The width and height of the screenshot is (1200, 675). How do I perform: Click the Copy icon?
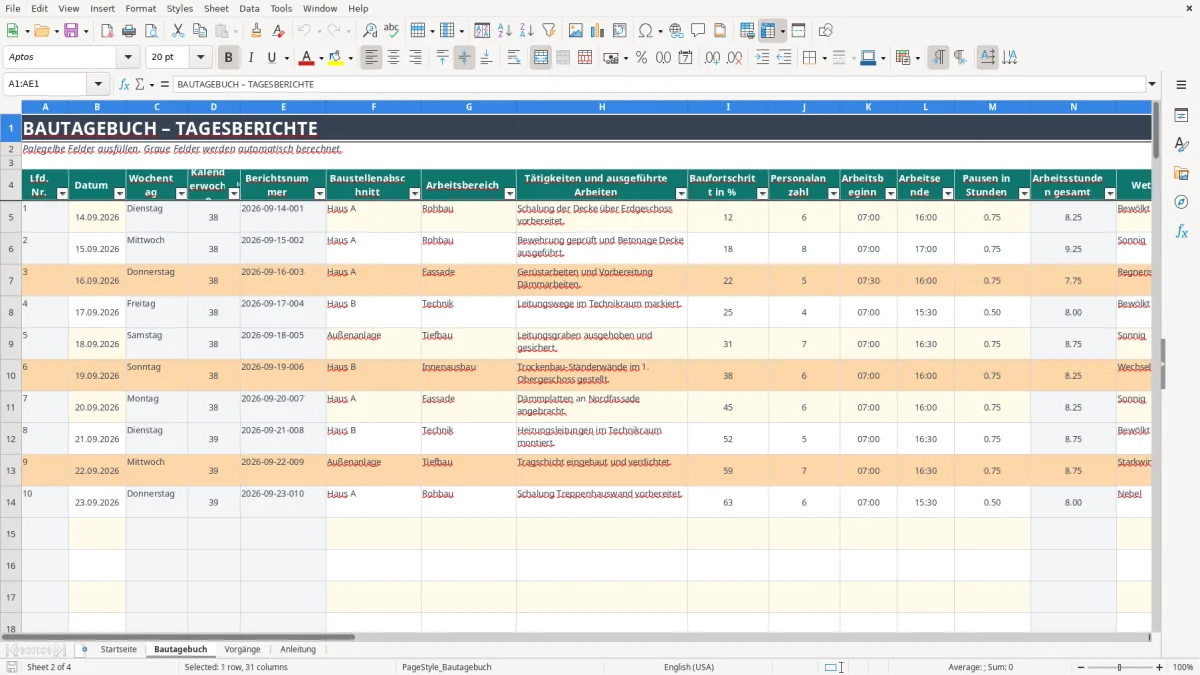coord(199,31)
